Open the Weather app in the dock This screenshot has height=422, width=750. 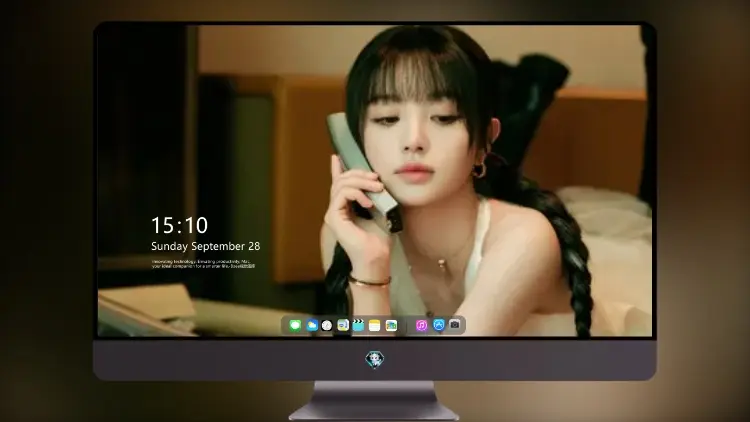coord(312,325)
